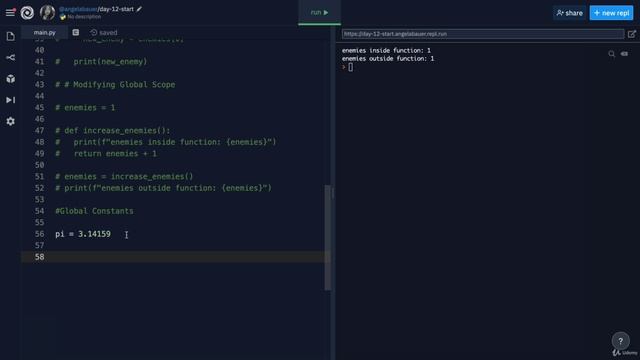
Task: Click enemies inside function: 1 output
Action: 386,51
